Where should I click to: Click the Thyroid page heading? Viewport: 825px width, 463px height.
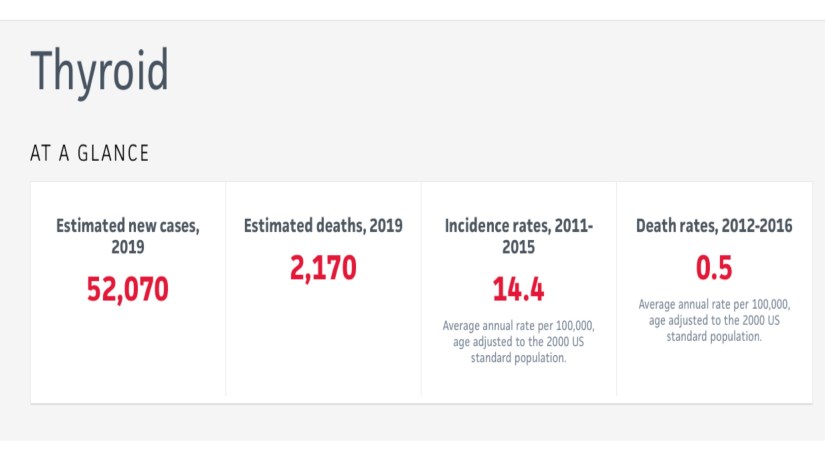(100, 72)
